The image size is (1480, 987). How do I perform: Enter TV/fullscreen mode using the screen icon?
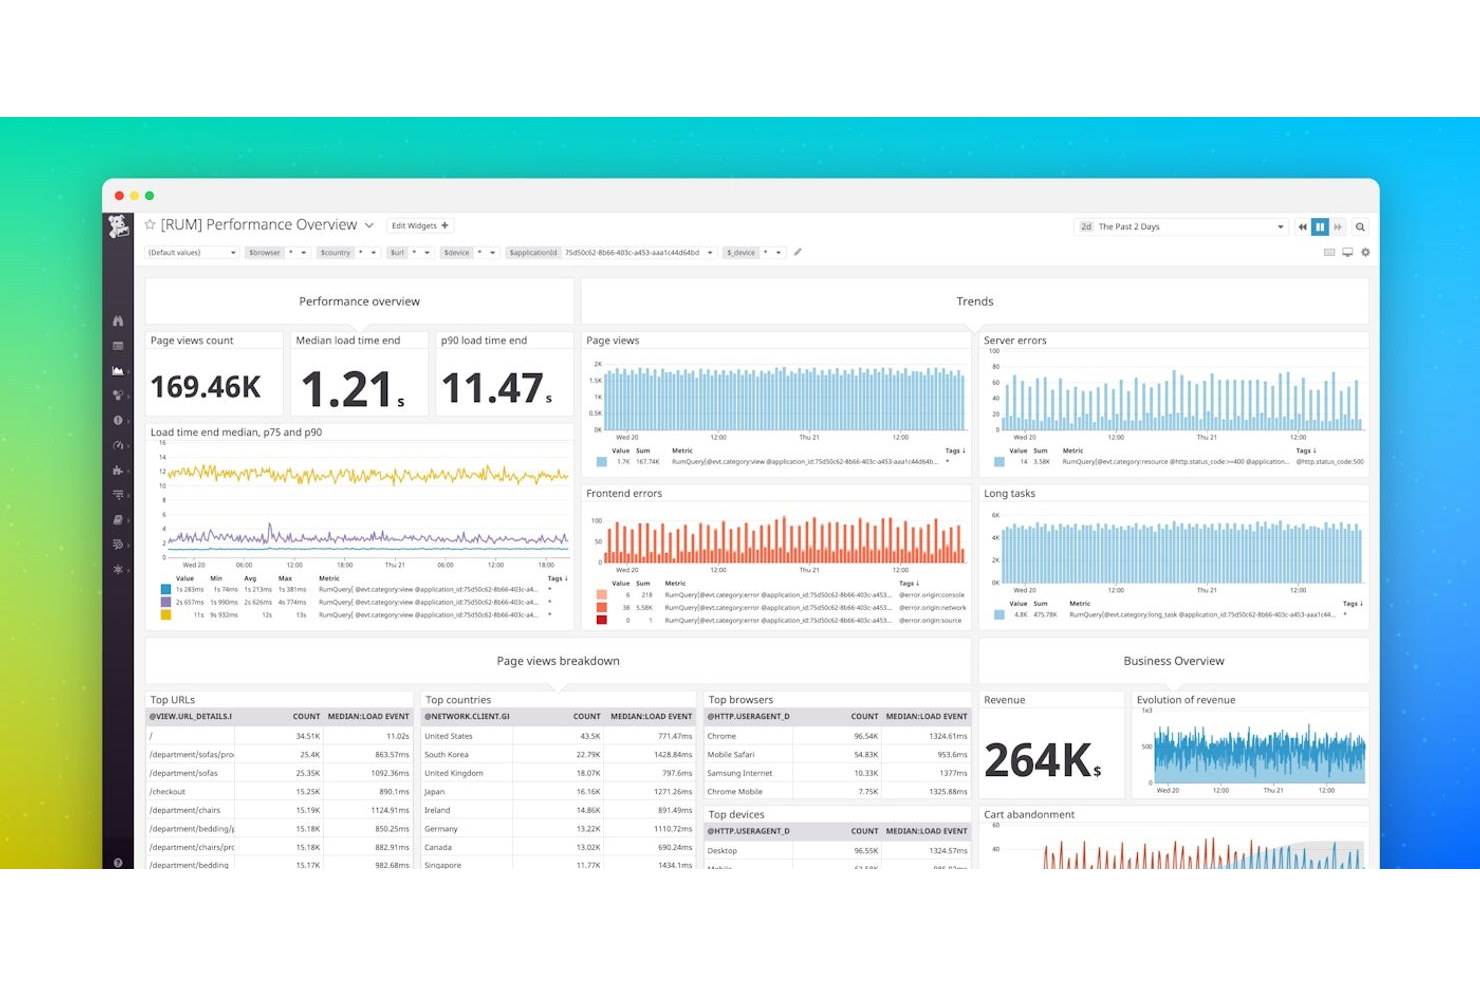(1346, 252)
